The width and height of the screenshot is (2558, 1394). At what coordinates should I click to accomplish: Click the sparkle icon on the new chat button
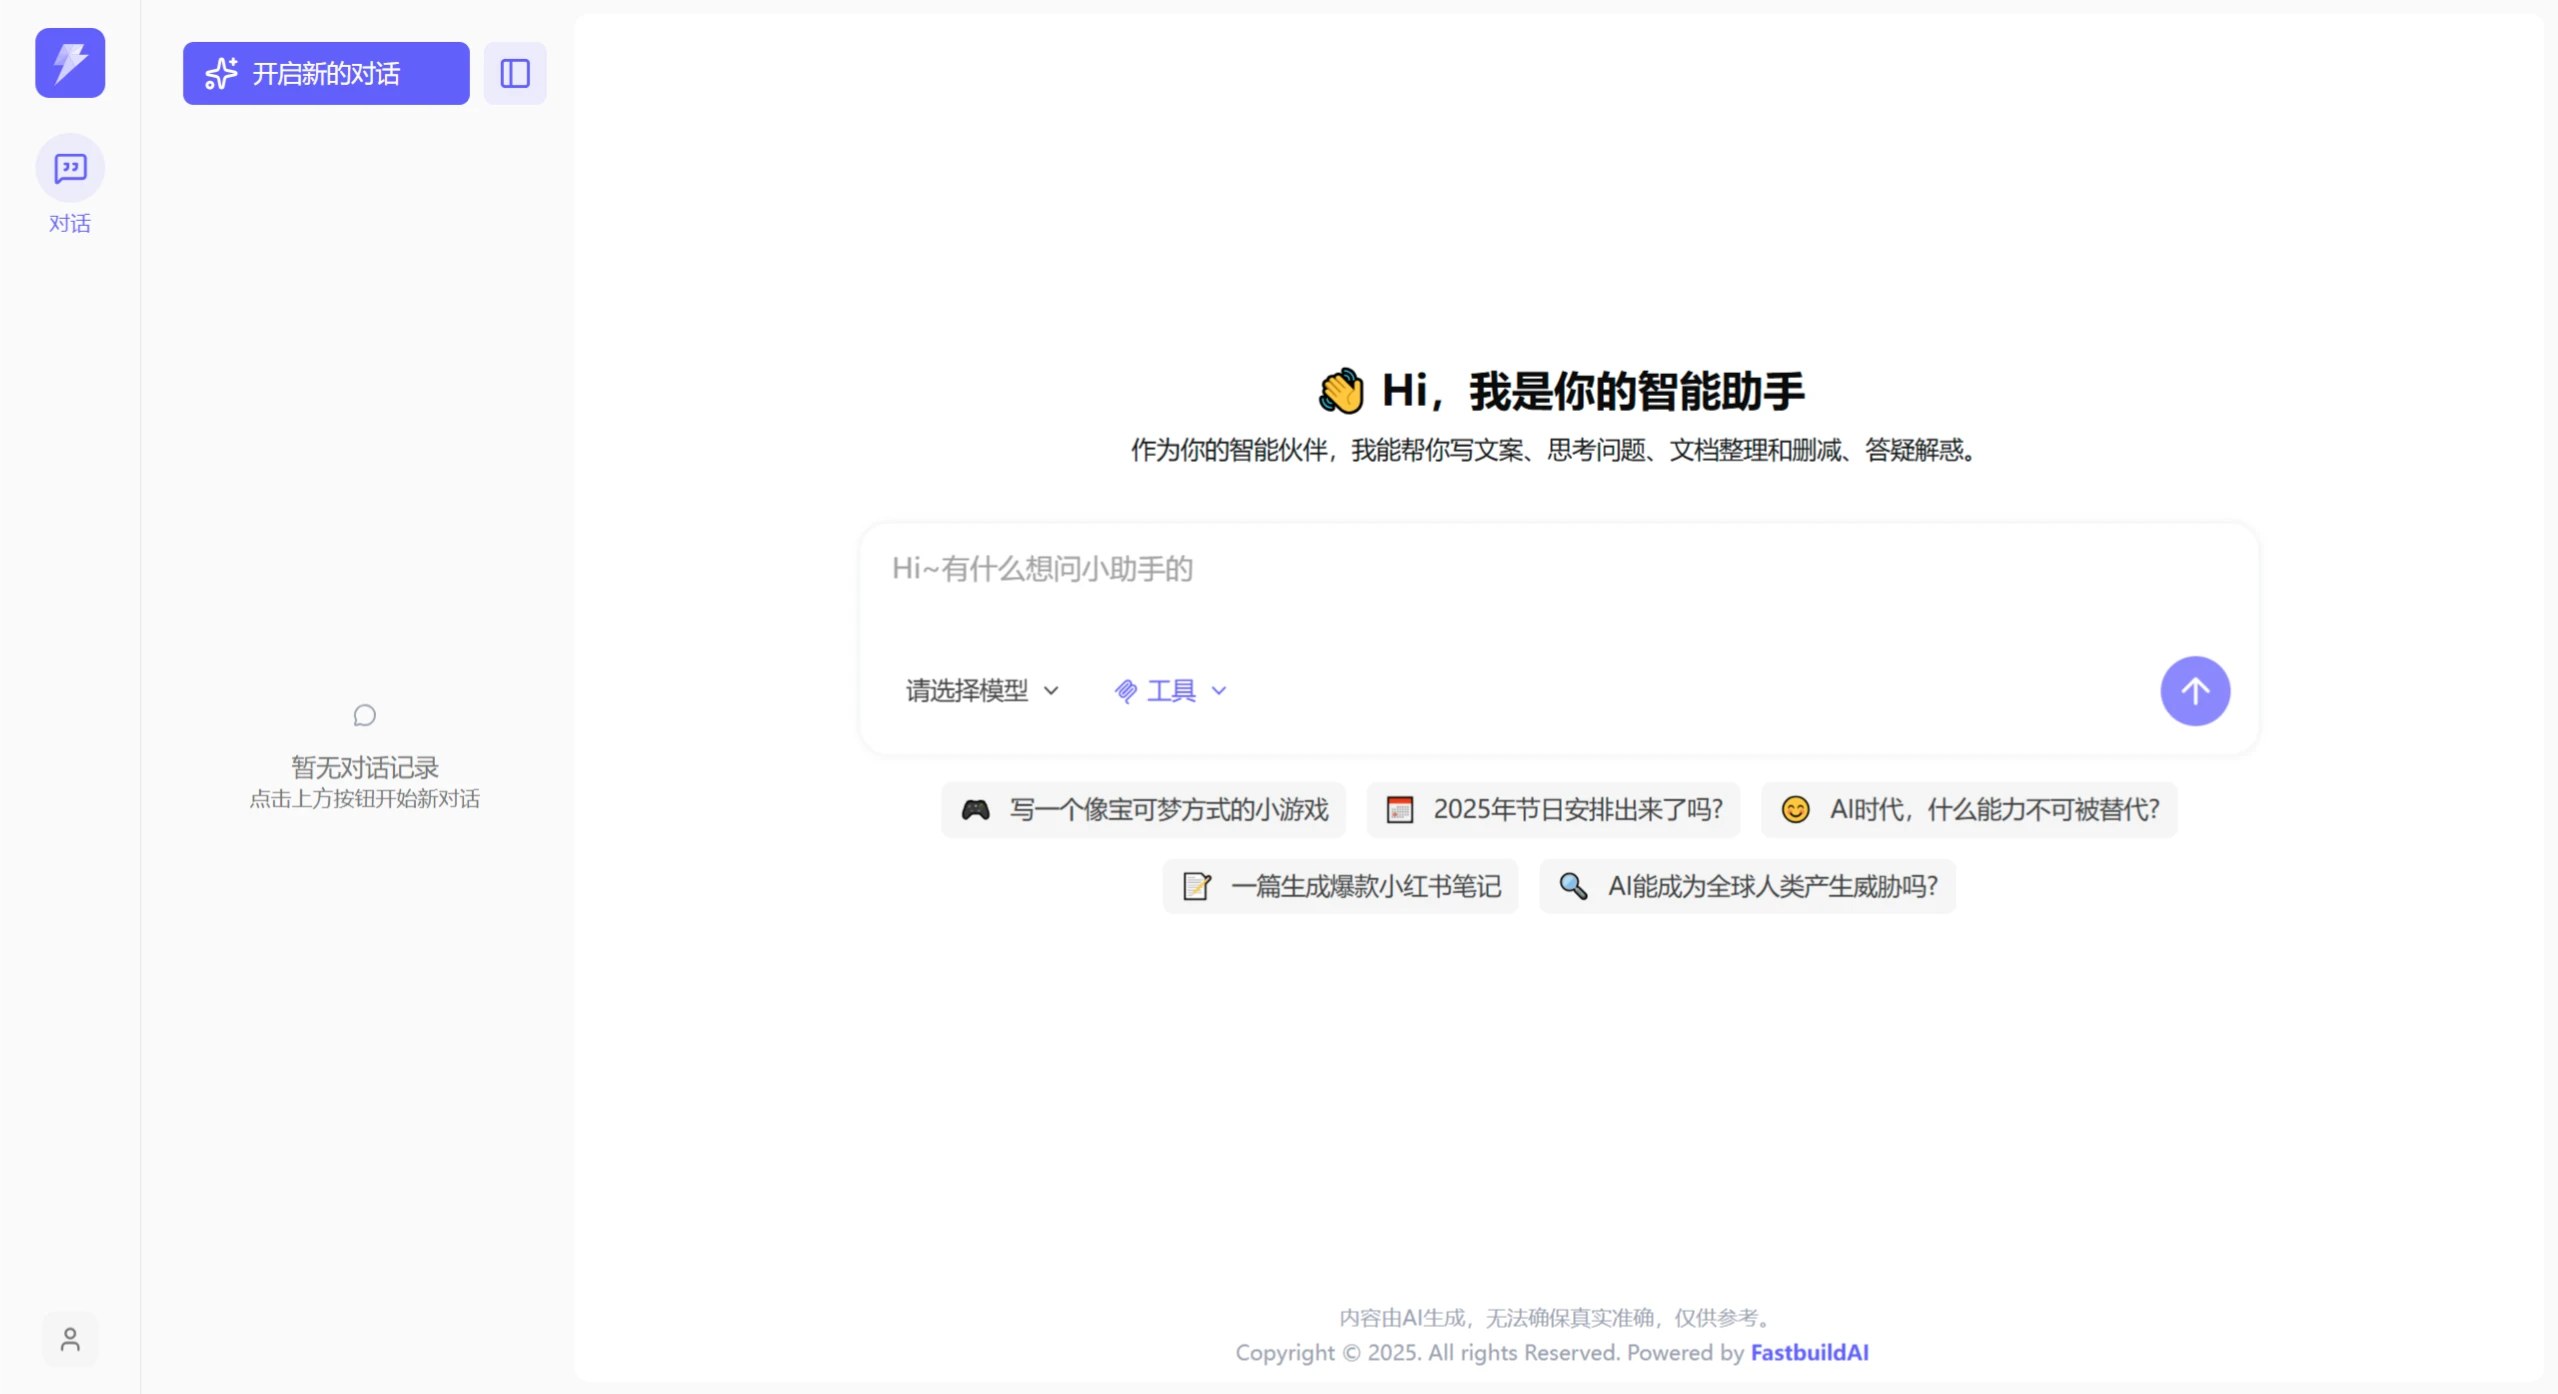221,73
